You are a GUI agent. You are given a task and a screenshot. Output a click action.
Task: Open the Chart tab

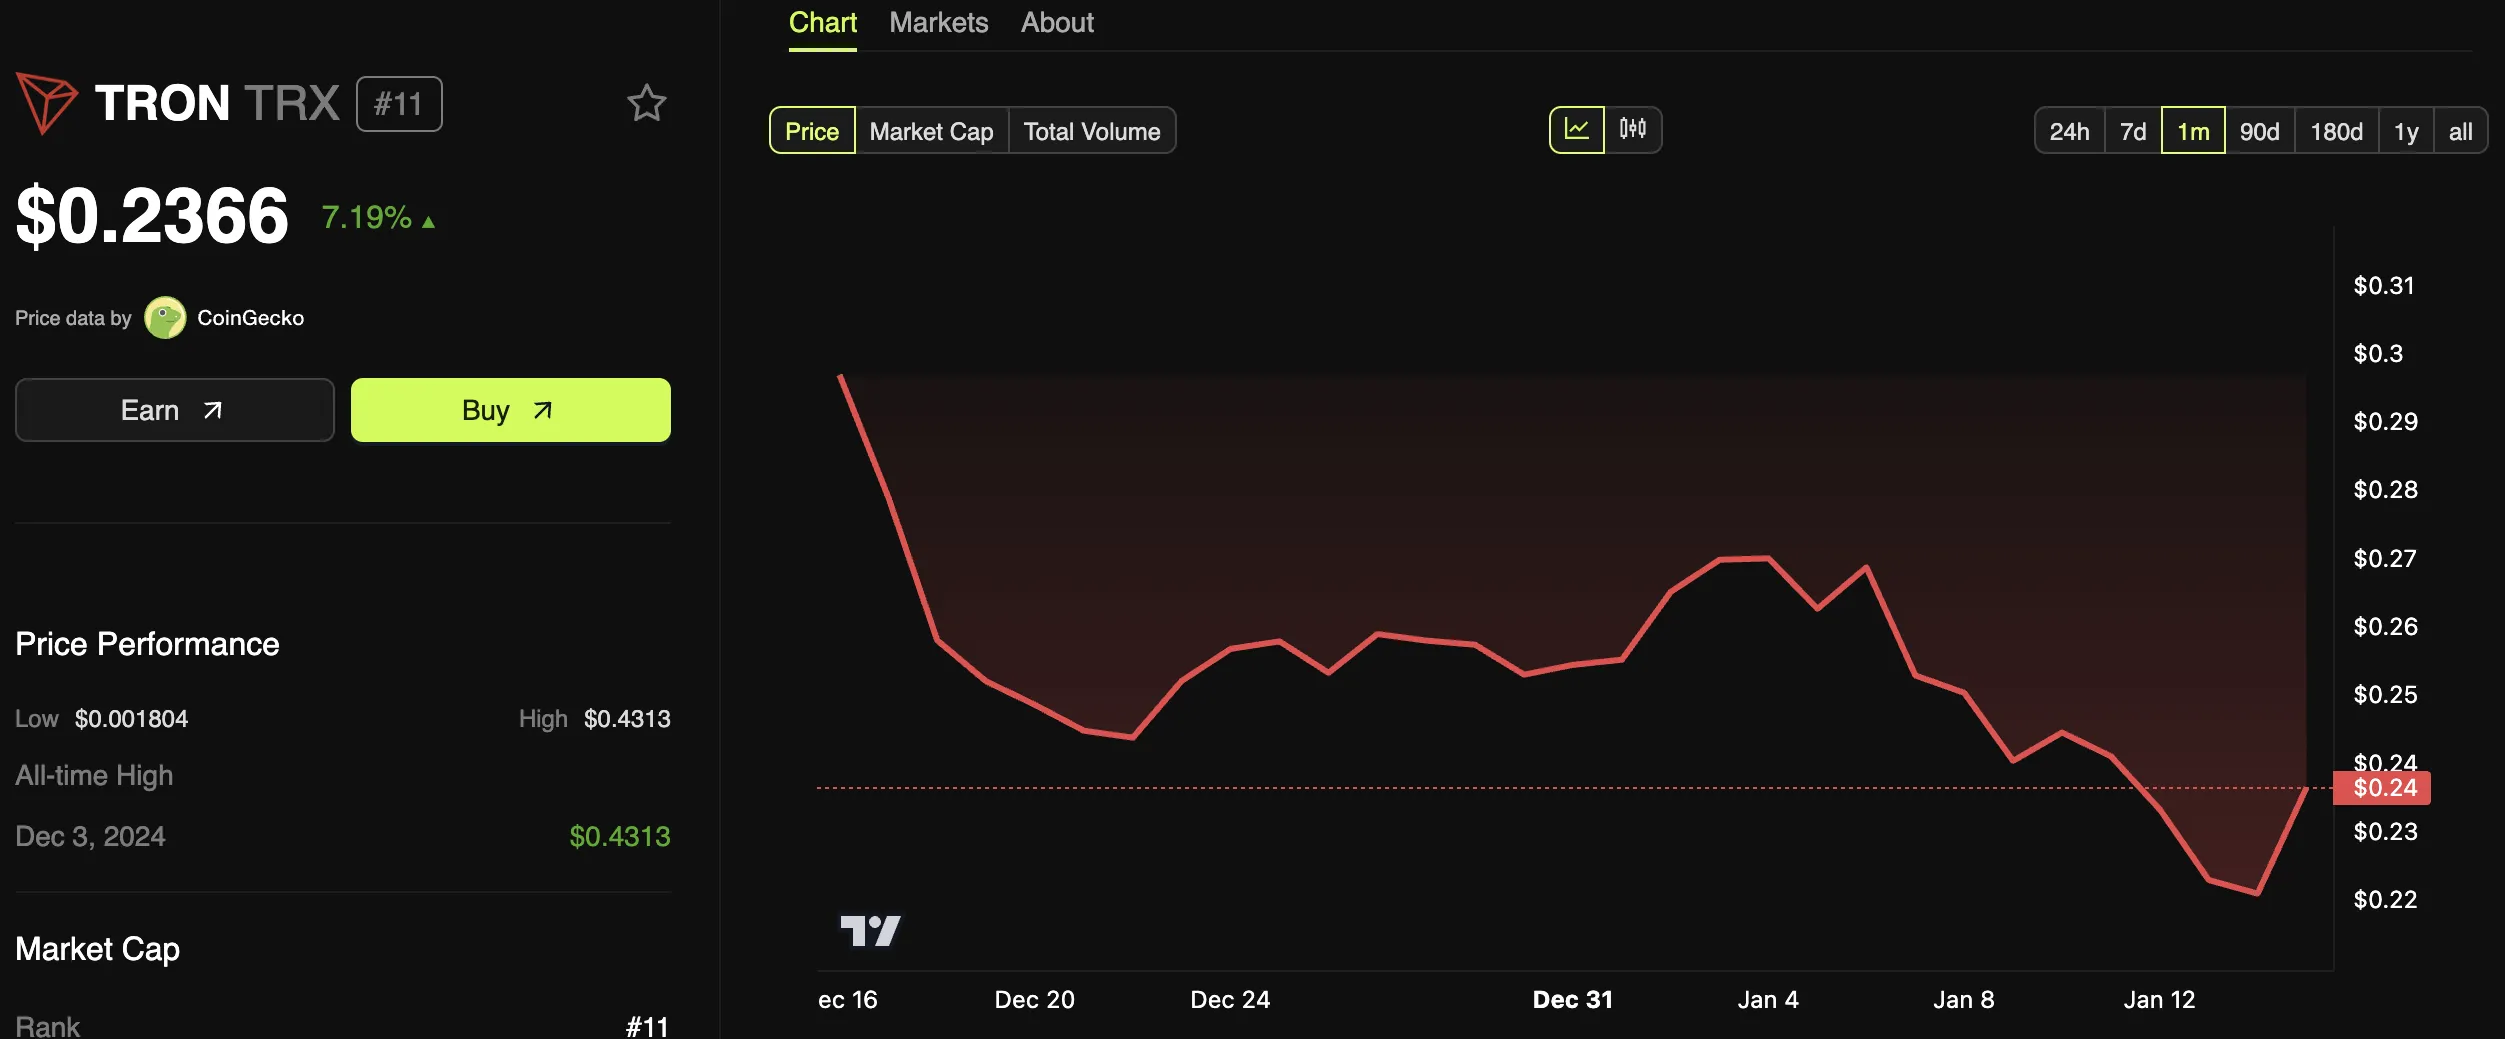tap(822, 23)
